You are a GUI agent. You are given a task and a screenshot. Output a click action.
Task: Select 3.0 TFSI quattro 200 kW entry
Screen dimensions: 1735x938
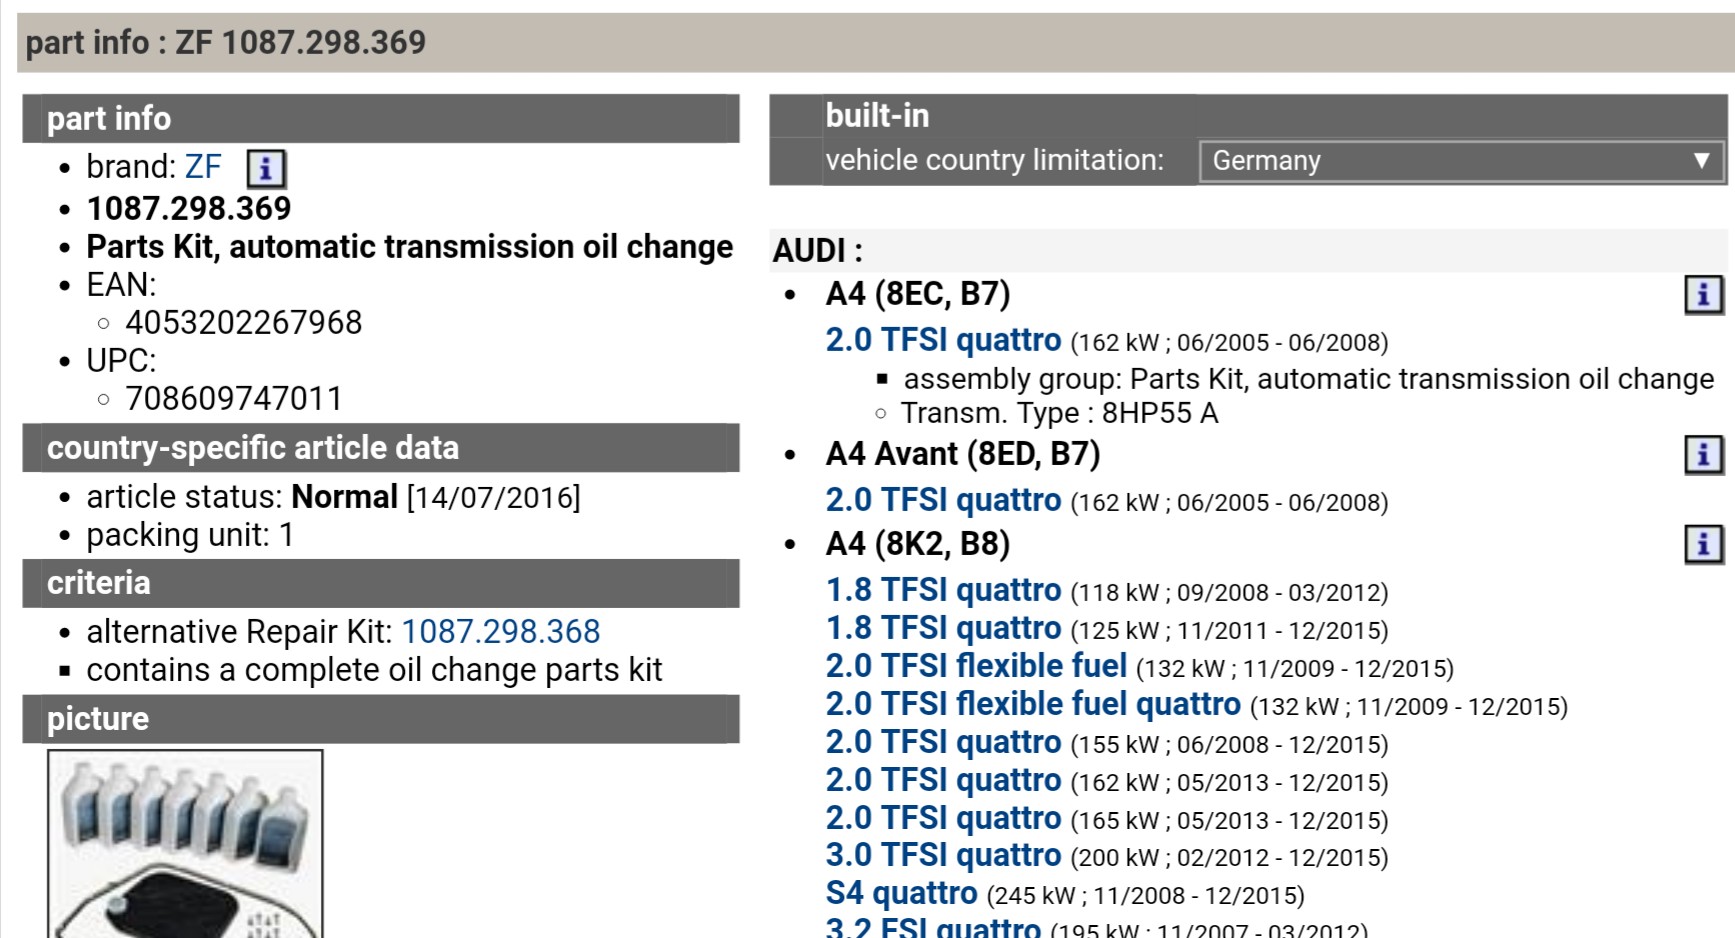[942, 856]
